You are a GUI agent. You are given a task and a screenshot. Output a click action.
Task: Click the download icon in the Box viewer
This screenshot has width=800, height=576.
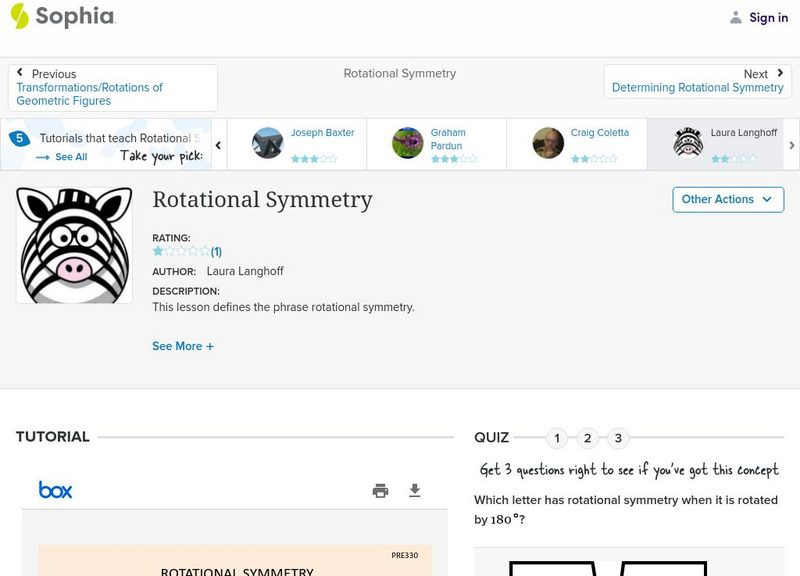click(414, 491)
